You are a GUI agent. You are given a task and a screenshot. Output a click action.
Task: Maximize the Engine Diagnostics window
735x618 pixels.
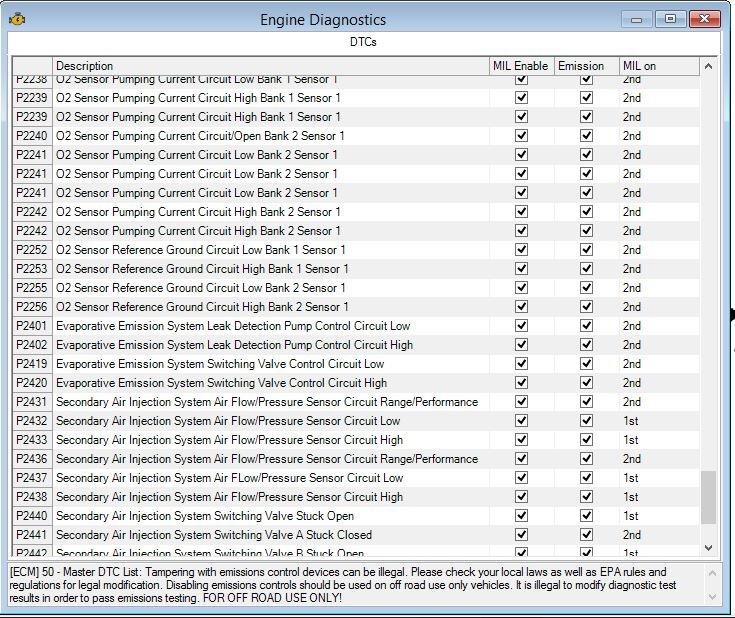(671, 19)
